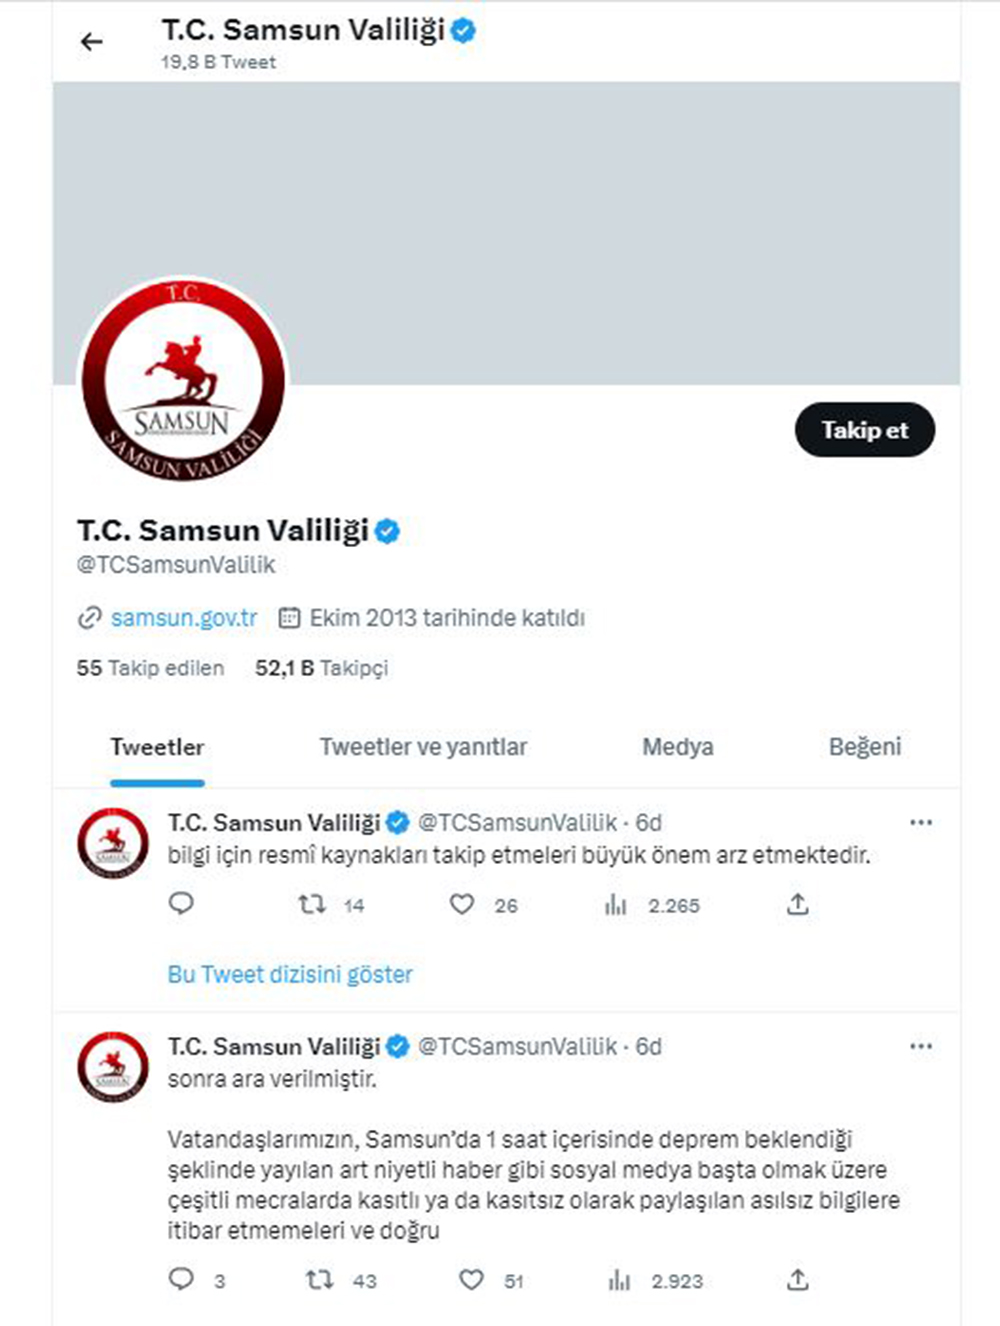Like the second tweet with 51 likes
The width and height of the screenshot is (1000, 1326).
(x=471, y=1280)
